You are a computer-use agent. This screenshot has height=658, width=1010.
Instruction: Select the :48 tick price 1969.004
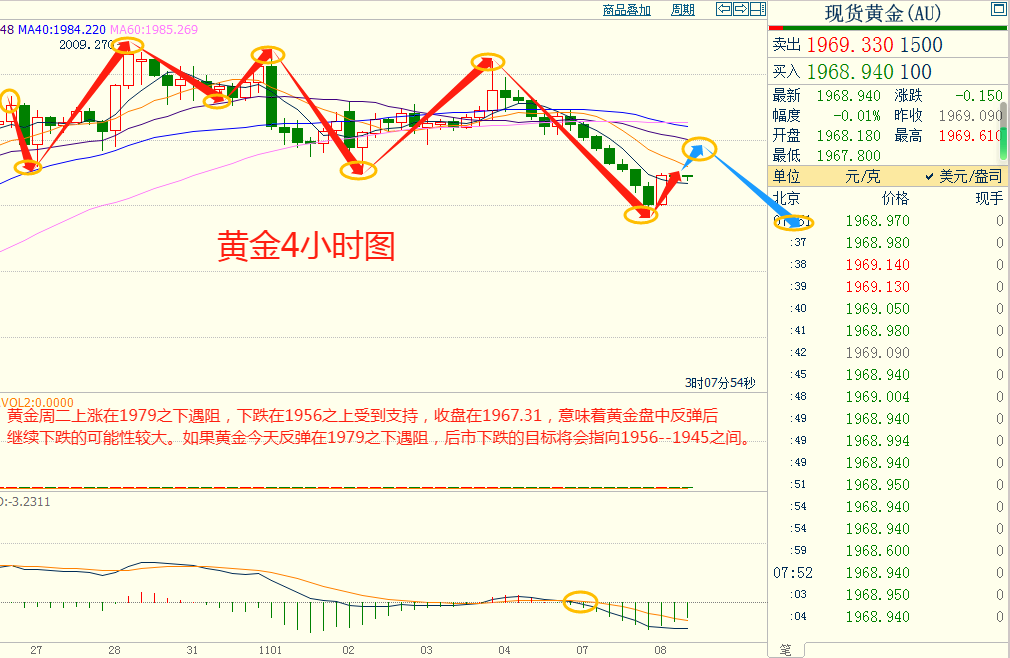[878, 397]
